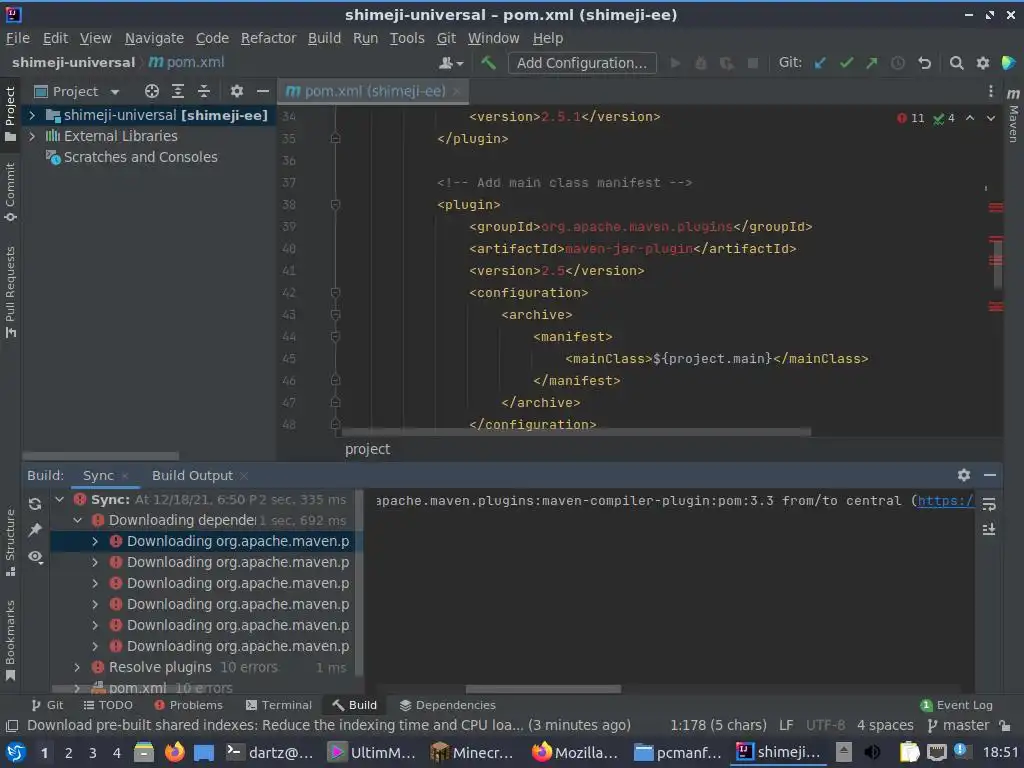
Task: Toggle scroll to end icon in build output
Action: (x=989, y=530)
